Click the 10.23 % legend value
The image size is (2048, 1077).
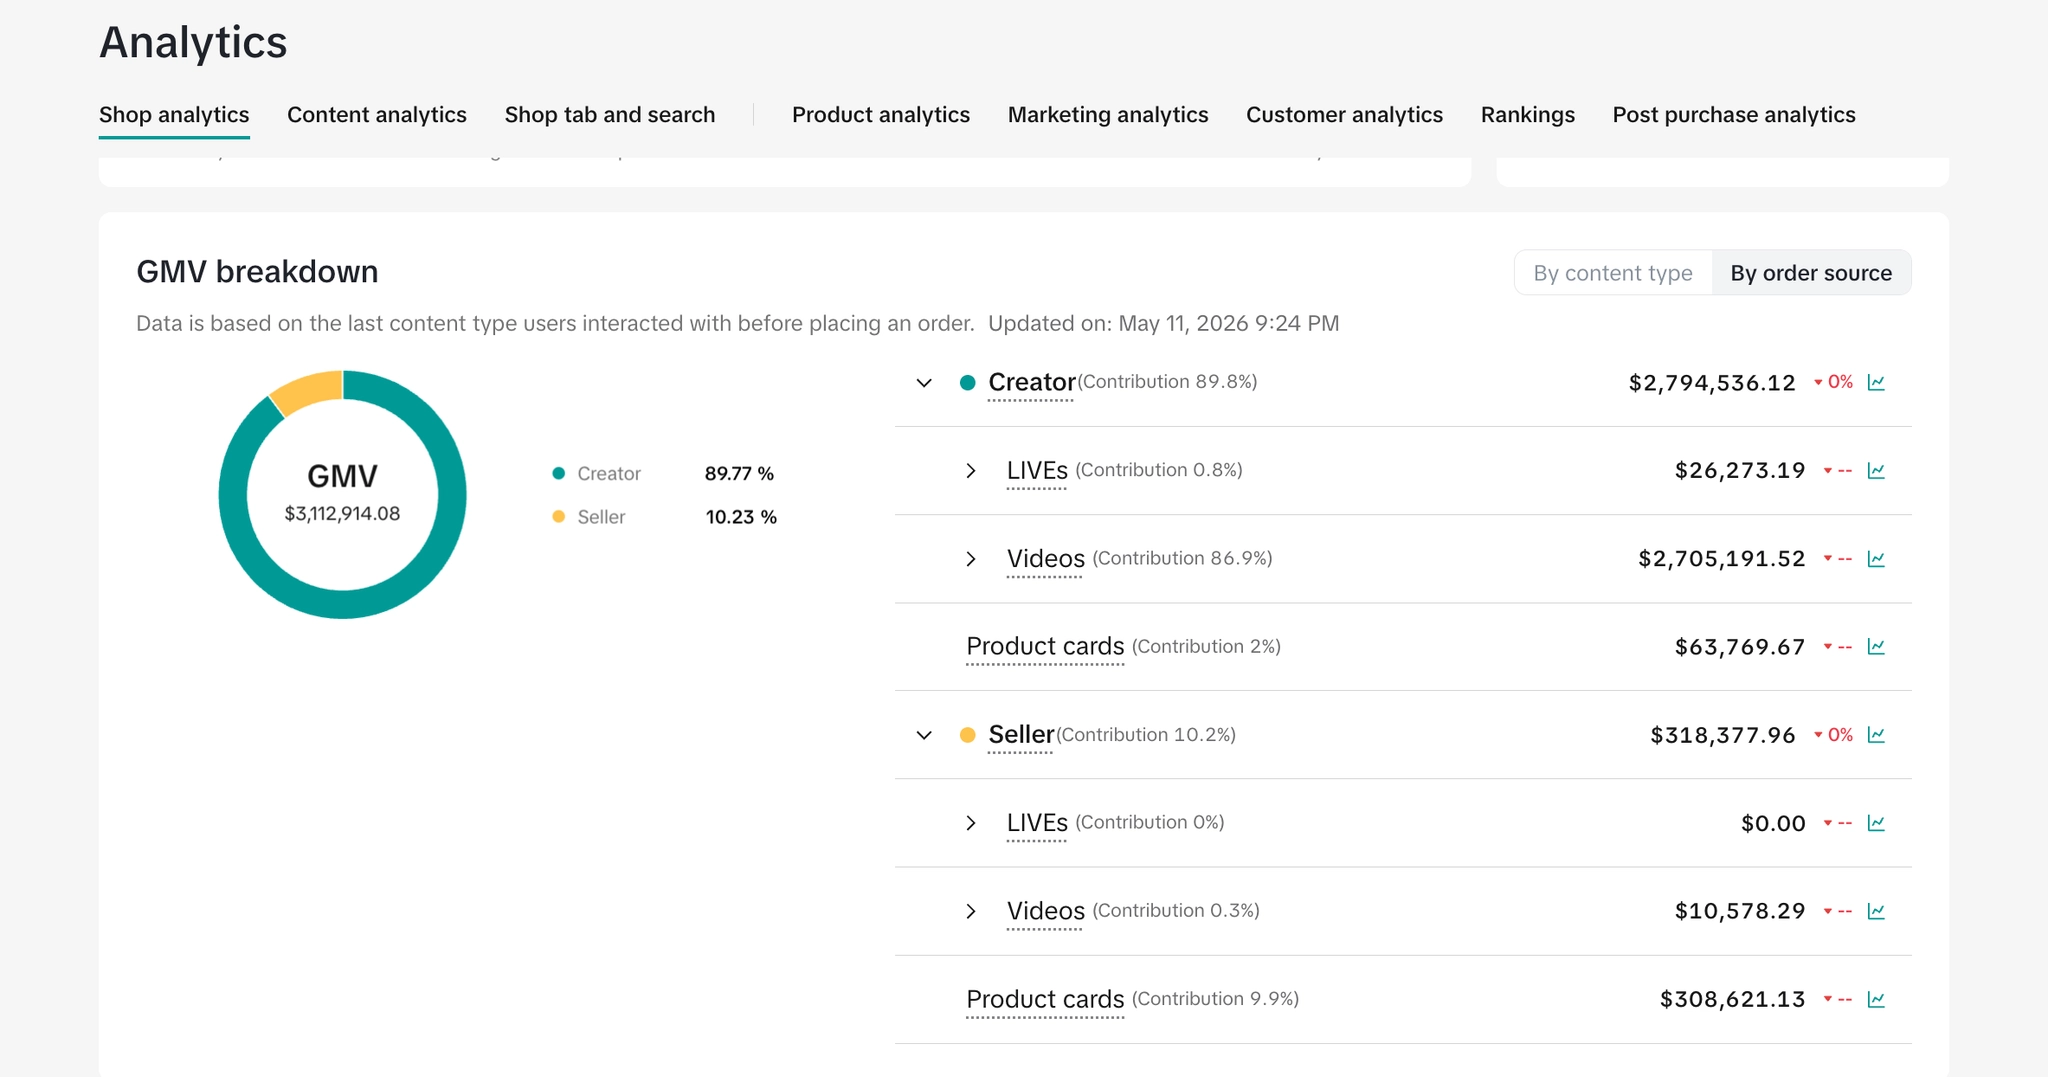point(741,517)
